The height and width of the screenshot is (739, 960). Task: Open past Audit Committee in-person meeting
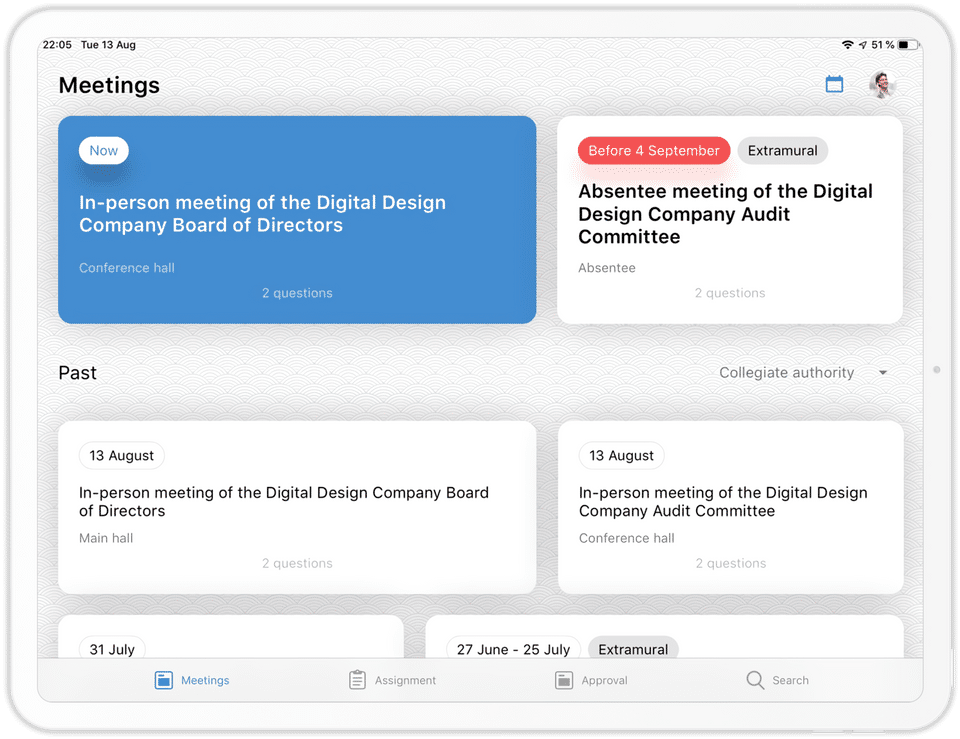point(730,506)
